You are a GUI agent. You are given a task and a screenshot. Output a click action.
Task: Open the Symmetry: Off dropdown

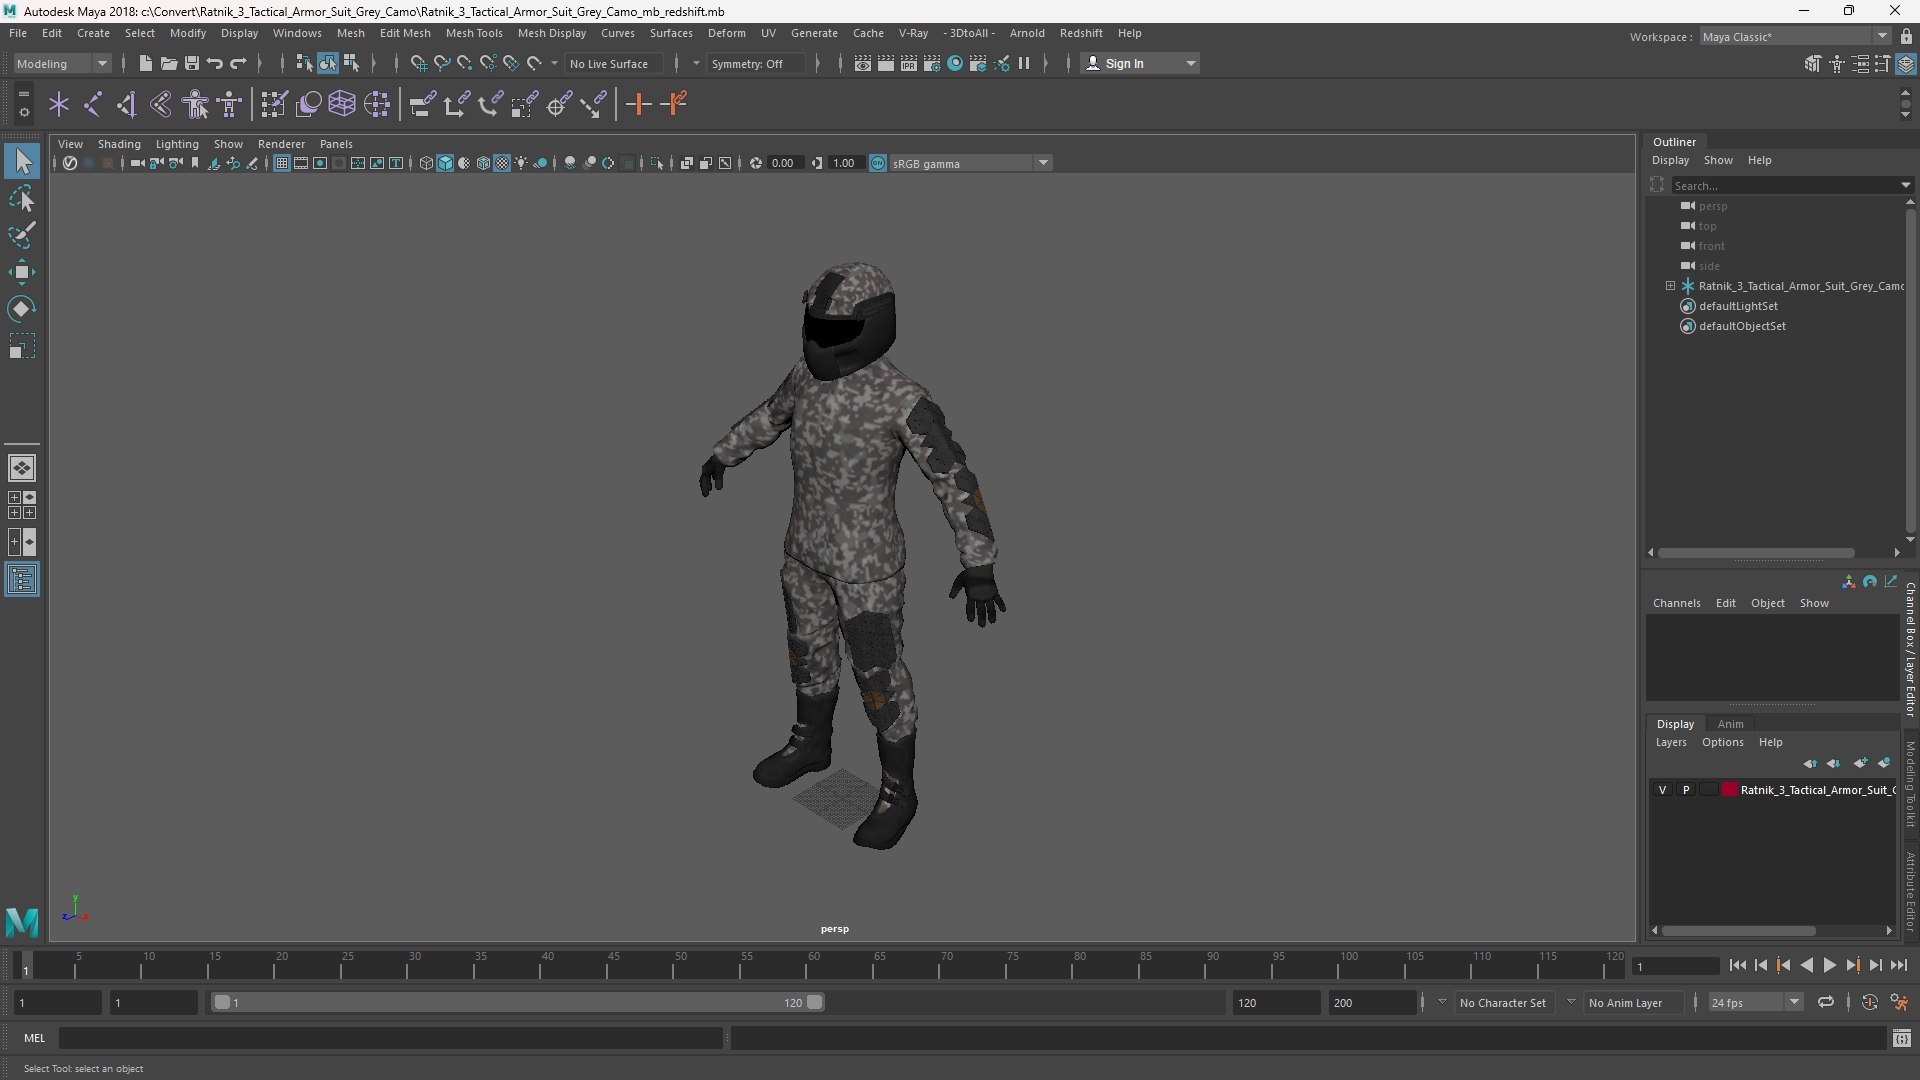tap(756, 63)
